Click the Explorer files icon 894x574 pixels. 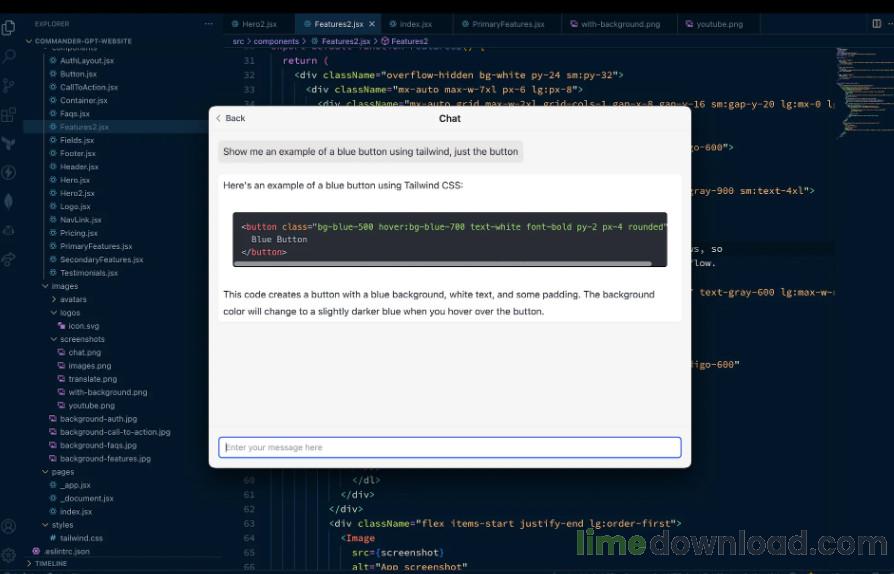pos(9,27)
